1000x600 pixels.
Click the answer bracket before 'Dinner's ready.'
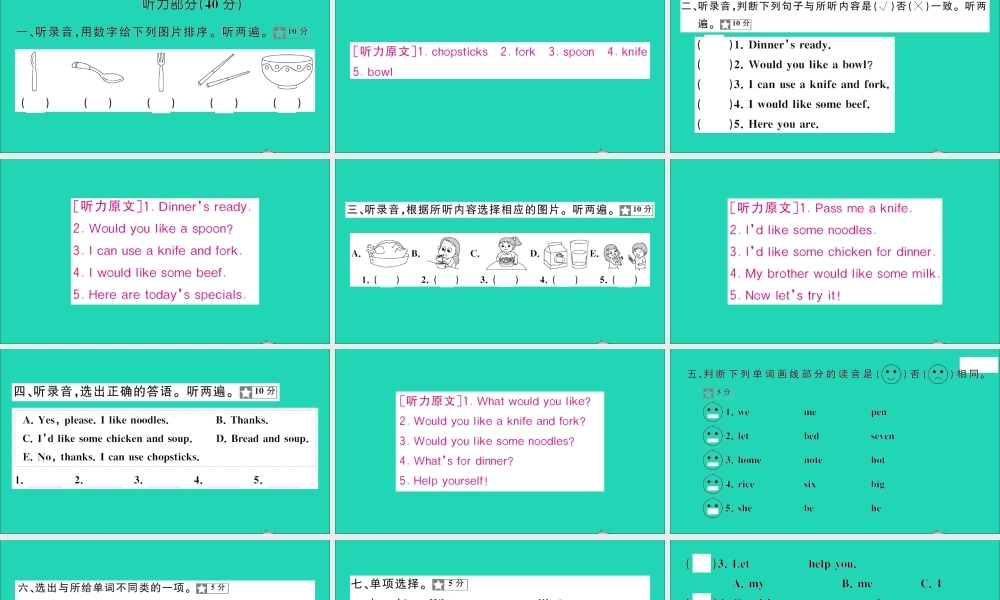pos(714,45)
